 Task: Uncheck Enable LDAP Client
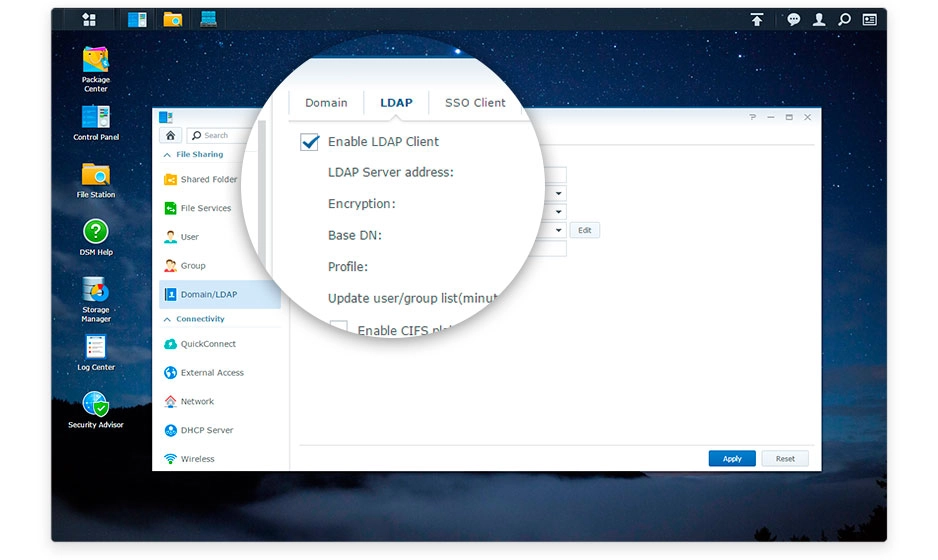[309, 142]
